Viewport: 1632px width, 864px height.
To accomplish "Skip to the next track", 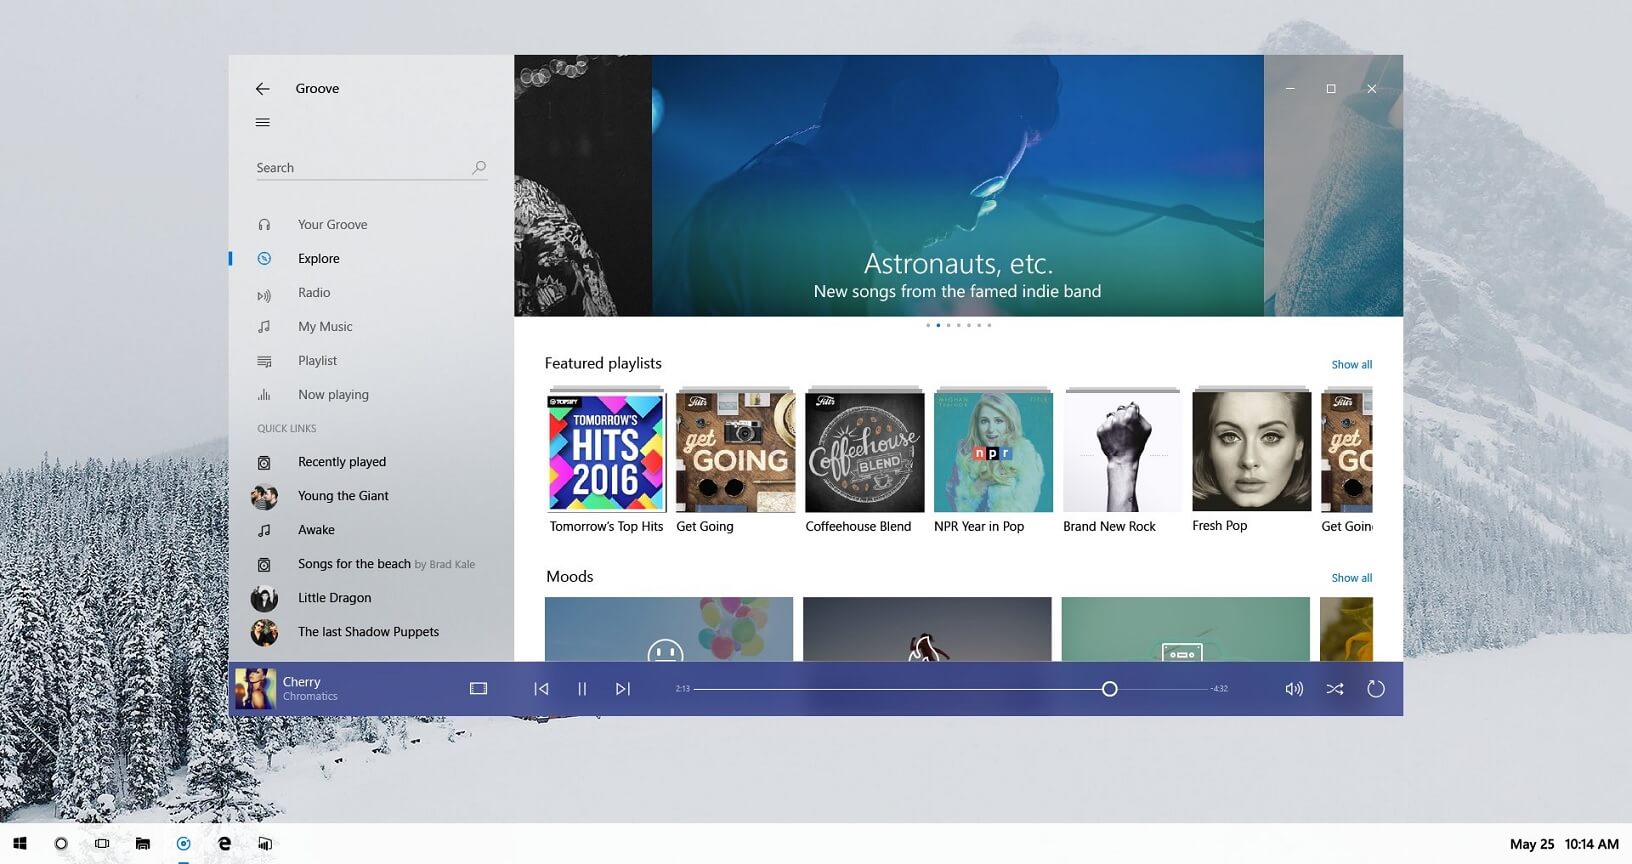I will coord(623,689).
